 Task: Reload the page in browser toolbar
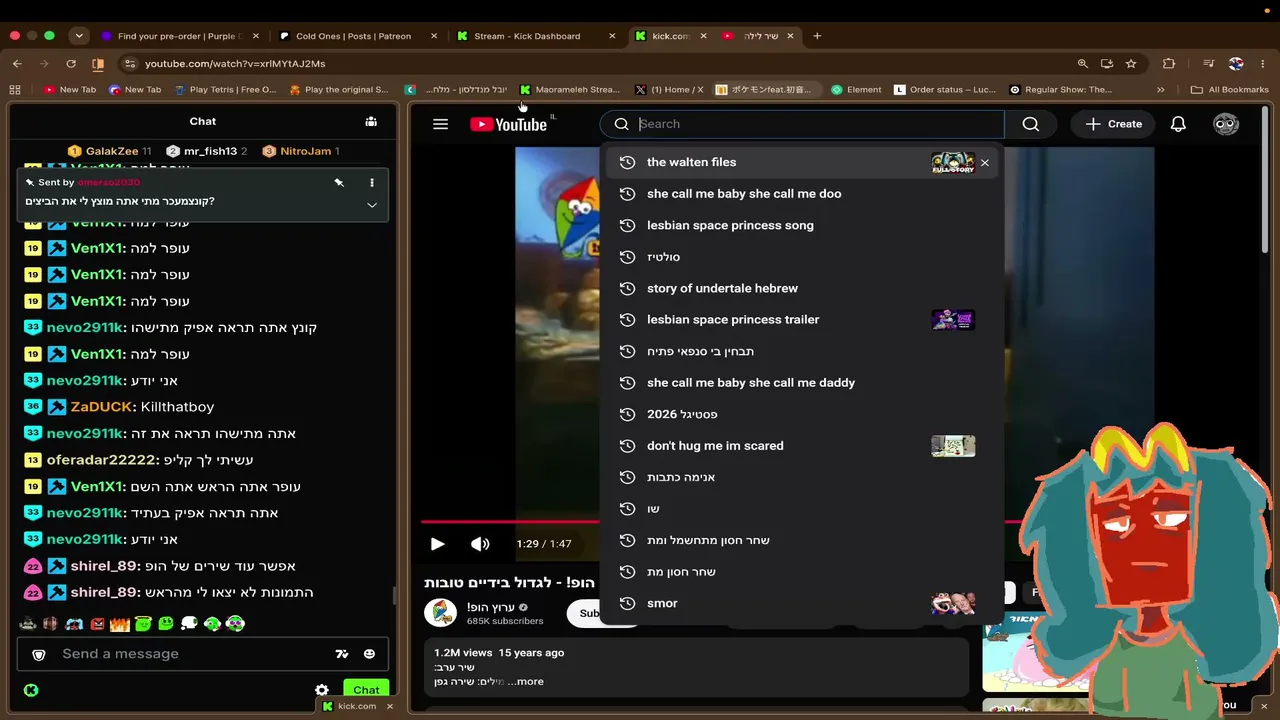pyautogui.click(x=71, y=64)
